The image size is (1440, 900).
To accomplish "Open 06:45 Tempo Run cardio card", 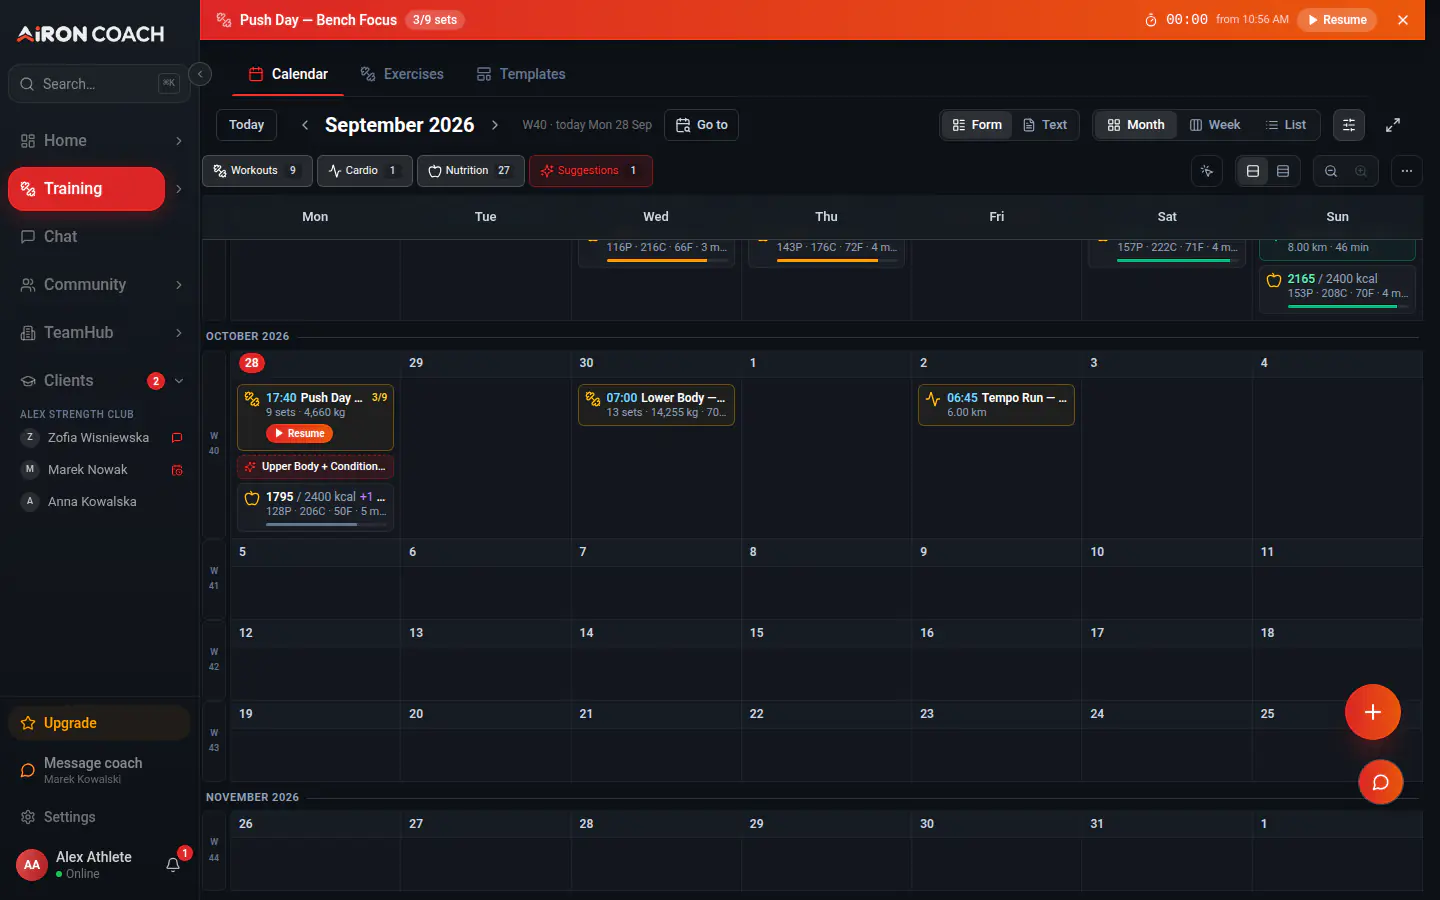I will click(996, 405).
